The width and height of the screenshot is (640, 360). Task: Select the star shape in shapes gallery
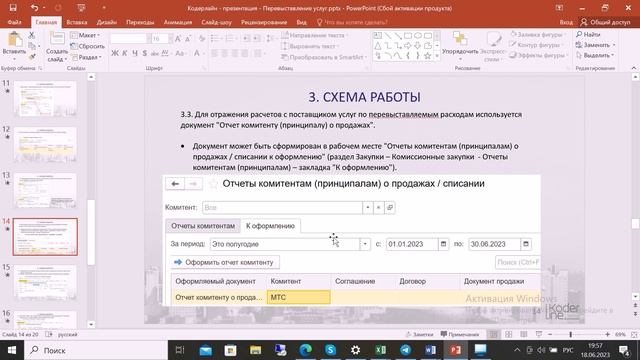pyautogui.click(x=427, y=56)
